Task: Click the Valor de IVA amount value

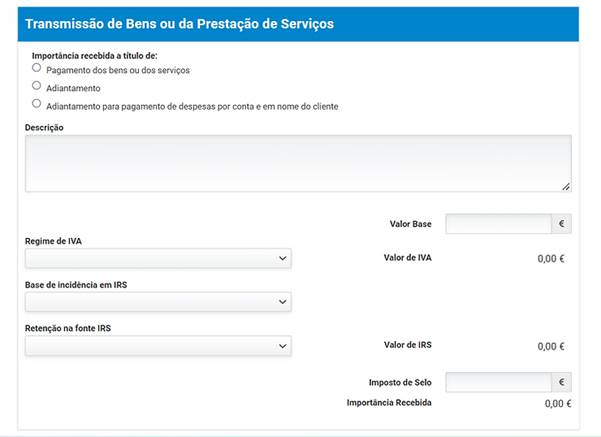Action: [x=551, y=259]
